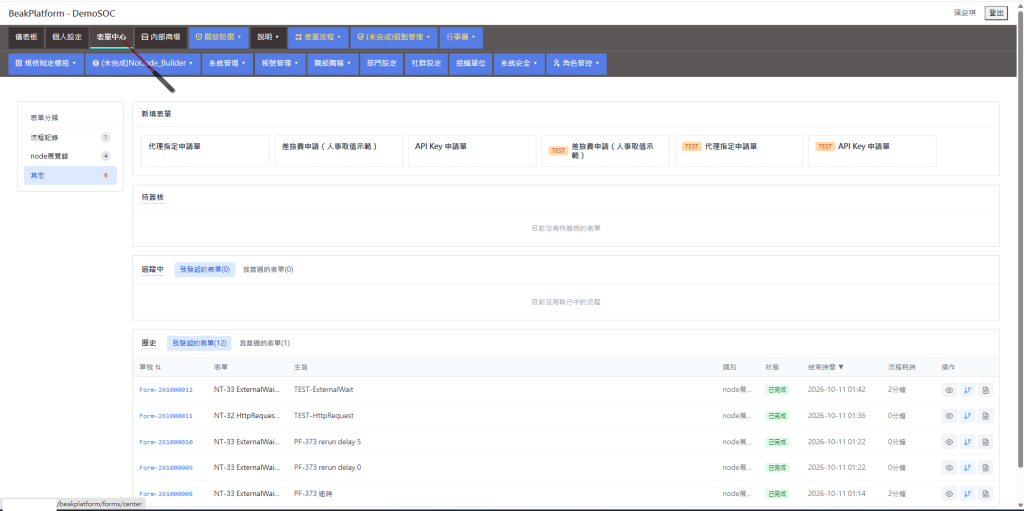Click the branch icon in Form-261000008 row
Image resolution: width=1024 pixels, height=511 pixels.
point(967,493)
